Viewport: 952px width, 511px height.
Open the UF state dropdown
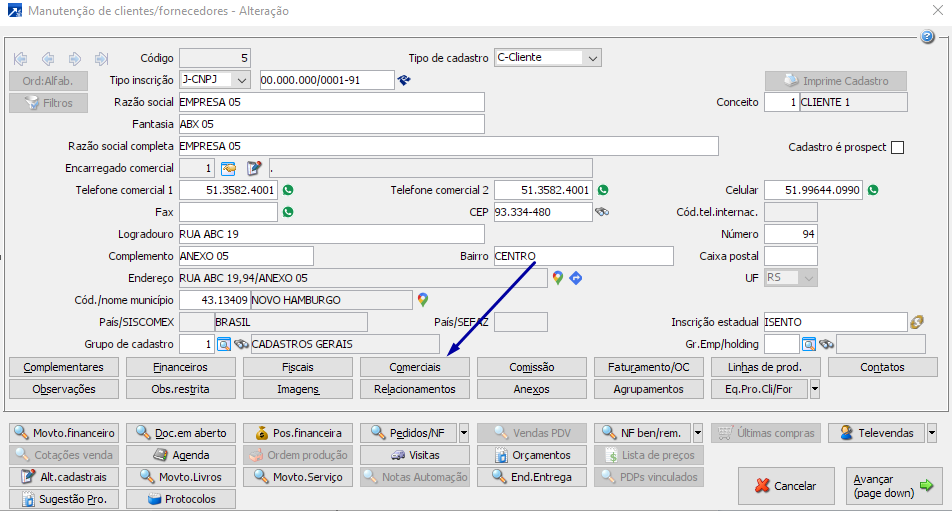[809, 278]
